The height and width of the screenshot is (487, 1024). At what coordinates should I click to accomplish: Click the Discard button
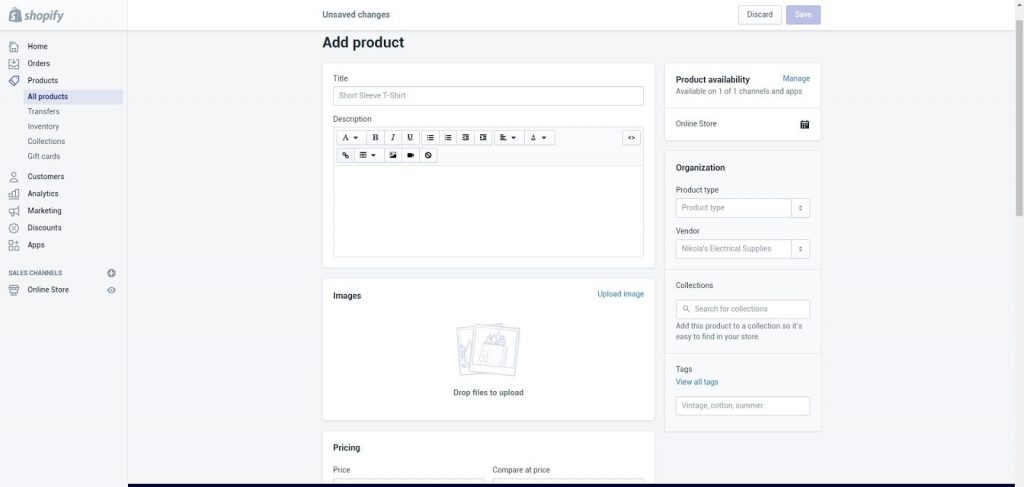[x=759, y=15]
